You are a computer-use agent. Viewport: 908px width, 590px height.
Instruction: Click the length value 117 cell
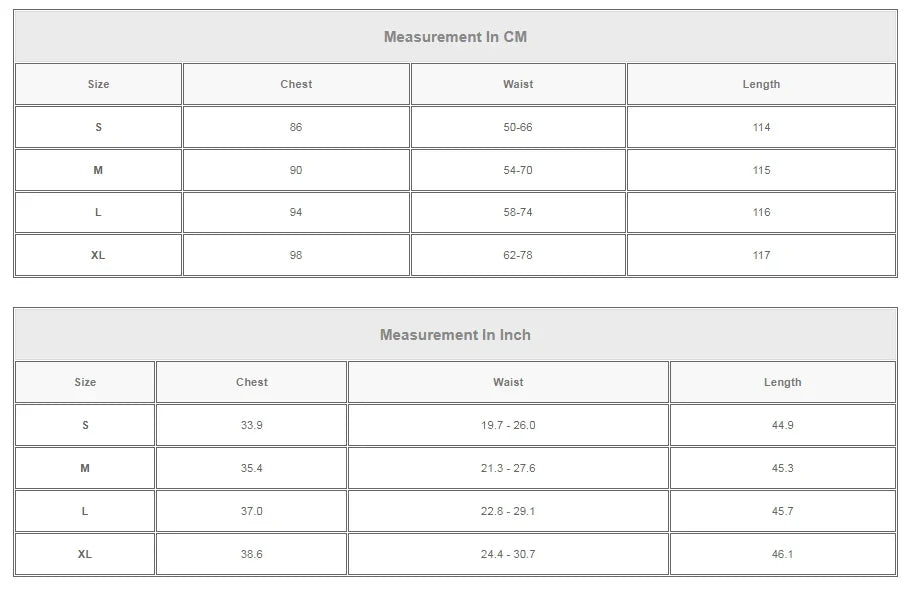pyautogui.click(x=761, y=255)
